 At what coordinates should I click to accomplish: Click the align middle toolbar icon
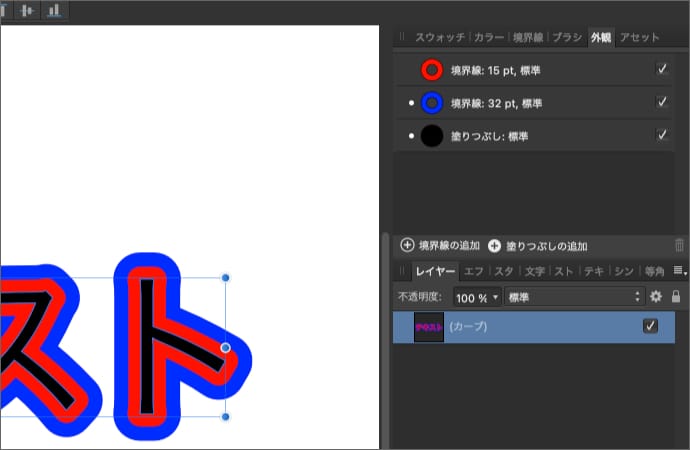point(27,11)
